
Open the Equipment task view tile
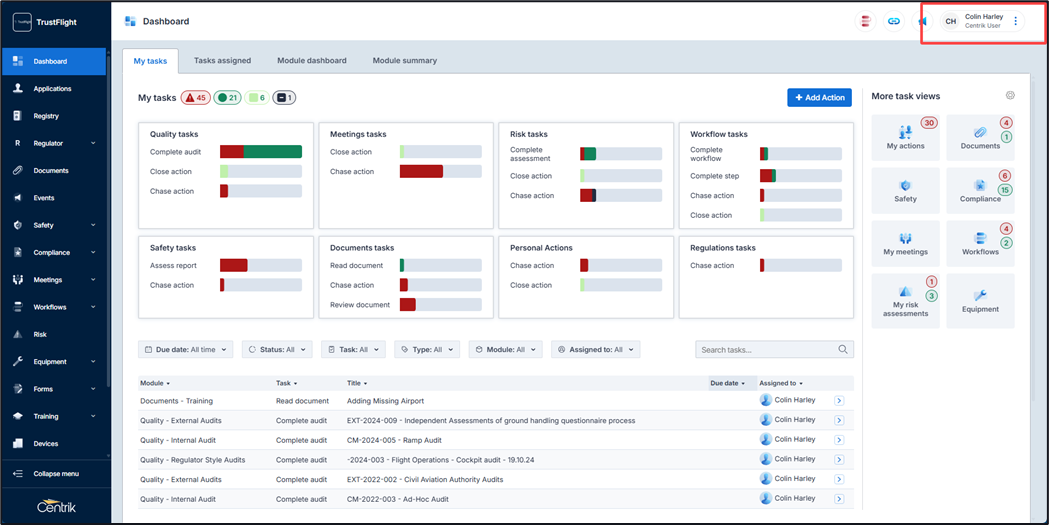(980, 300)
